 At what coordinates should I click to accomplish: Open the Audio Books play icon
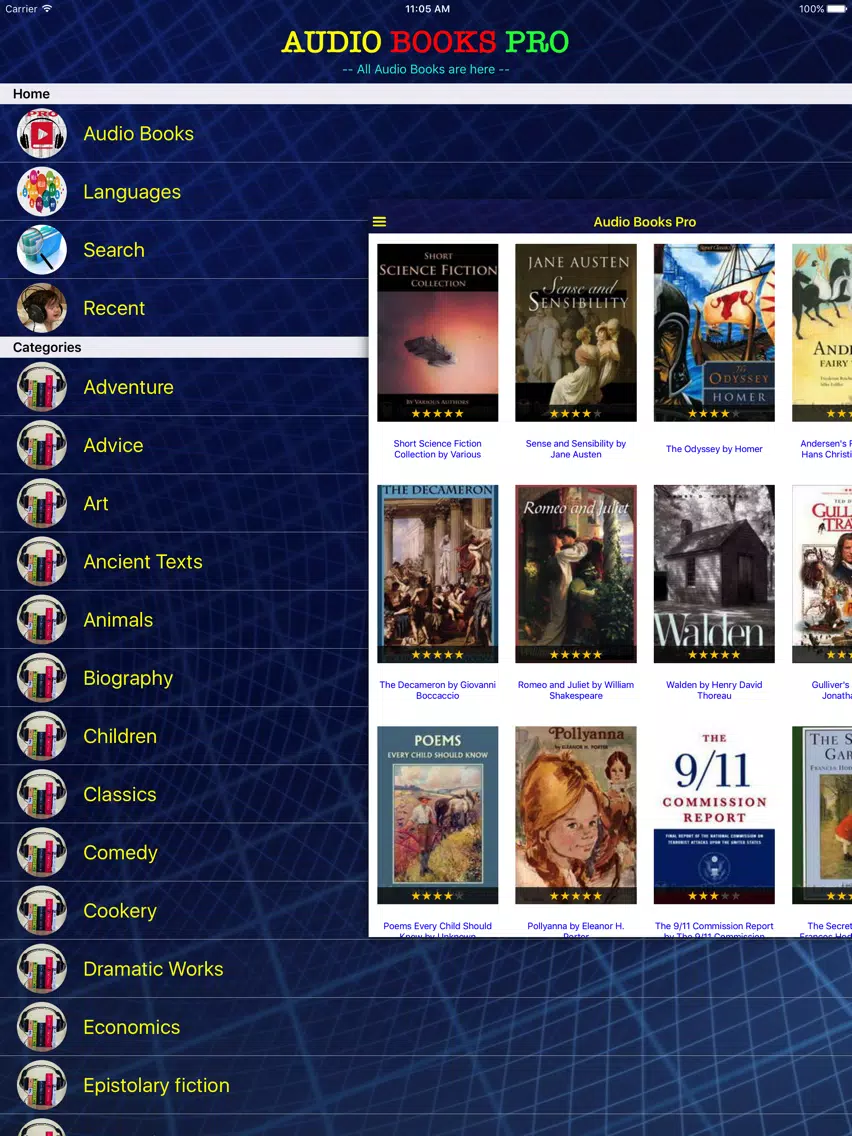tap(42, 133)
